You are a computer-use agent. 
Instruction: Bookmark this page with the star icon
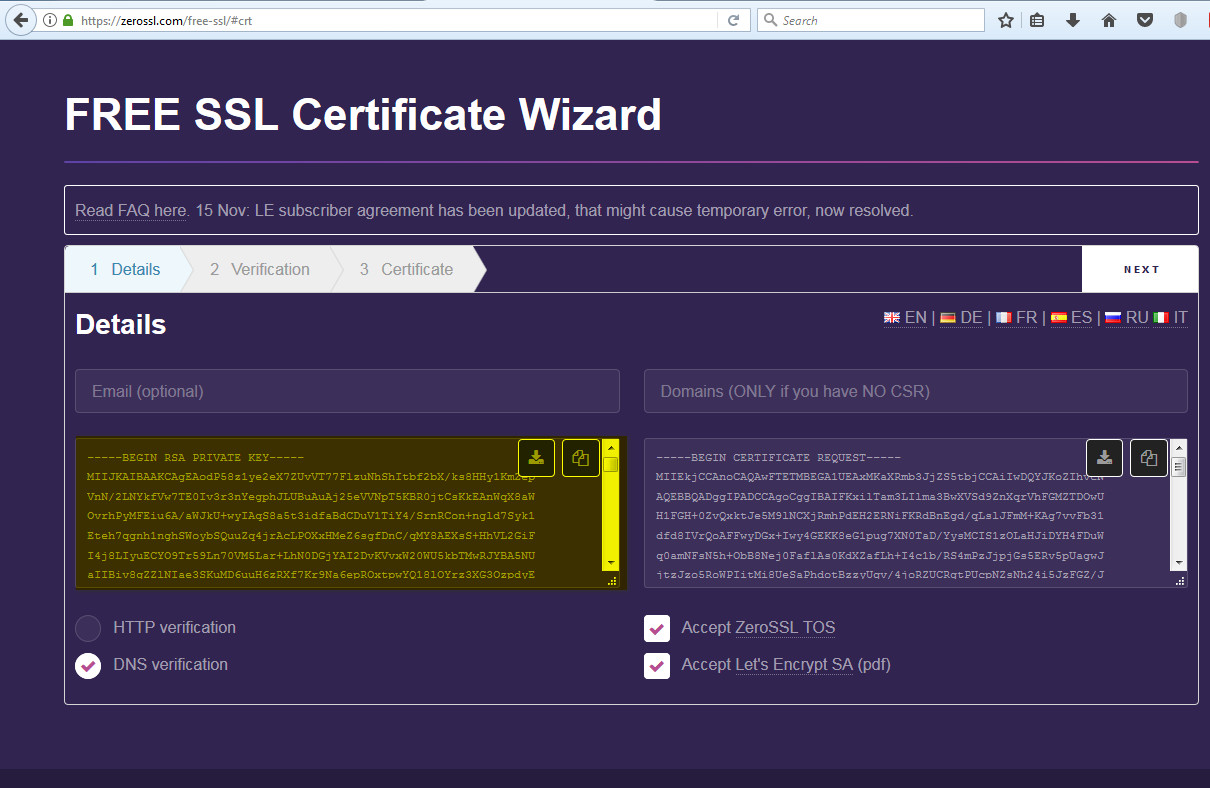pyautogui.click(x=1006, y=20)
